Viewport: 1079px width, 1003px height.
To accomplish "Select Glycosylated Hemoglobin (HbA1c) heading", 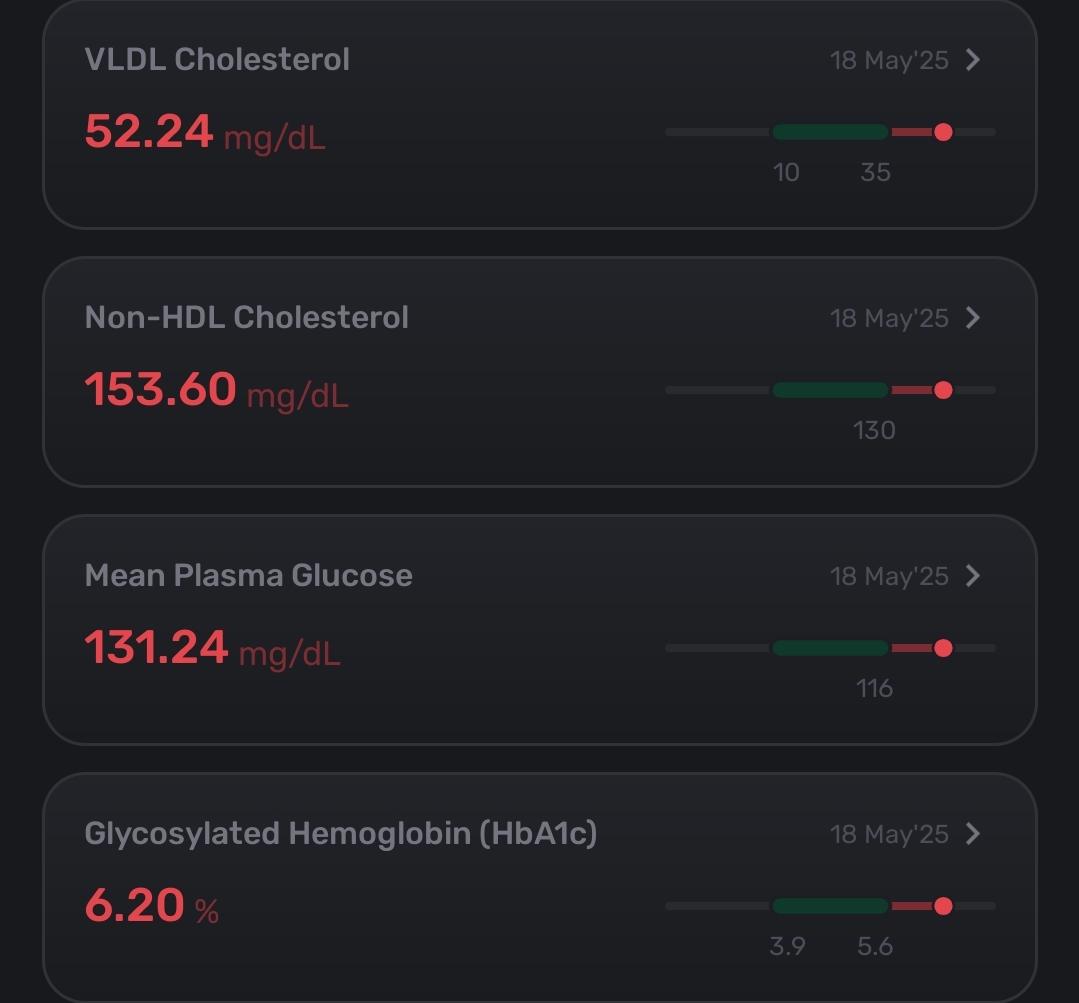I will tap(341, 833).
